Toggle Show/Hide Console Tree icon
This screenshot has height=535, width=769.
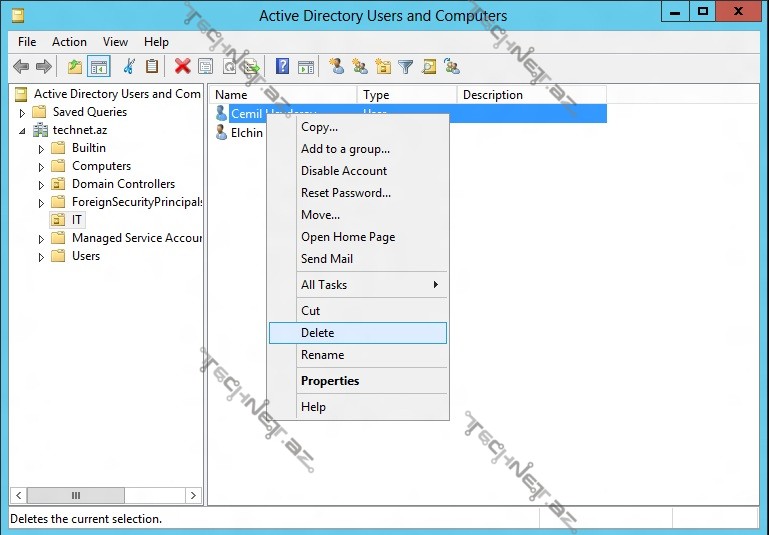(99, 66)
